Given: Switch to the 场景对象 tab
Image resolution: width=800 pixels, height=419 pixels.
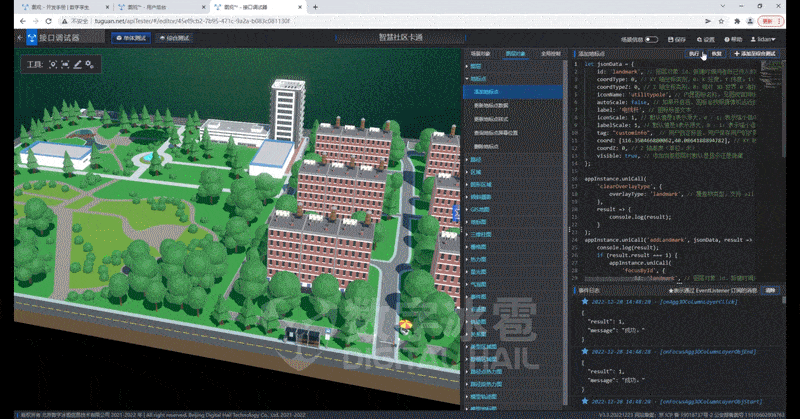Looking at the screenshot, I should pos(482,52).
